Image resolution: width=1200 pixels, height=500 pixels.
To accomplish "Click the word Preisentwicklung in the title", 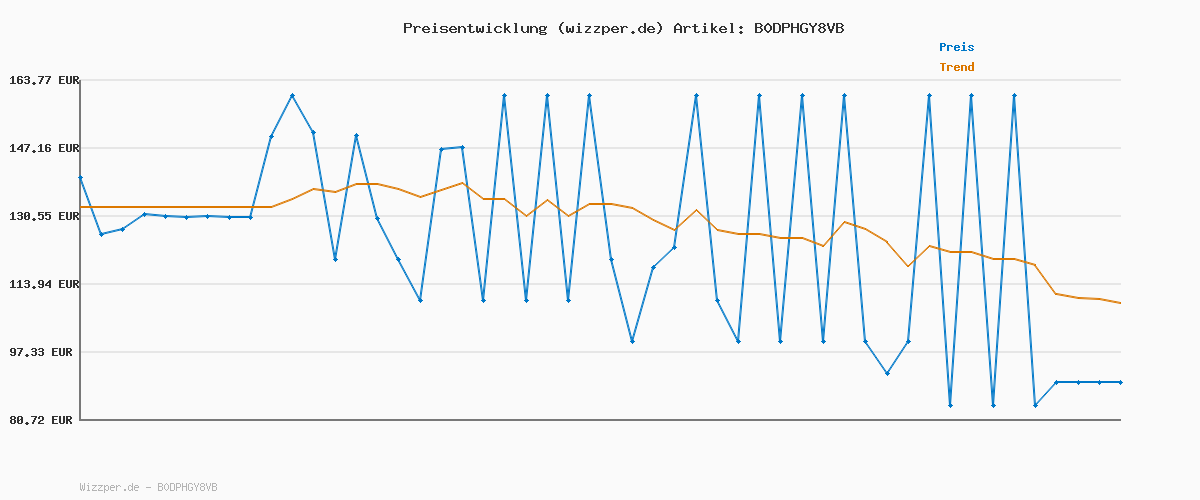I will click(474, 28).
